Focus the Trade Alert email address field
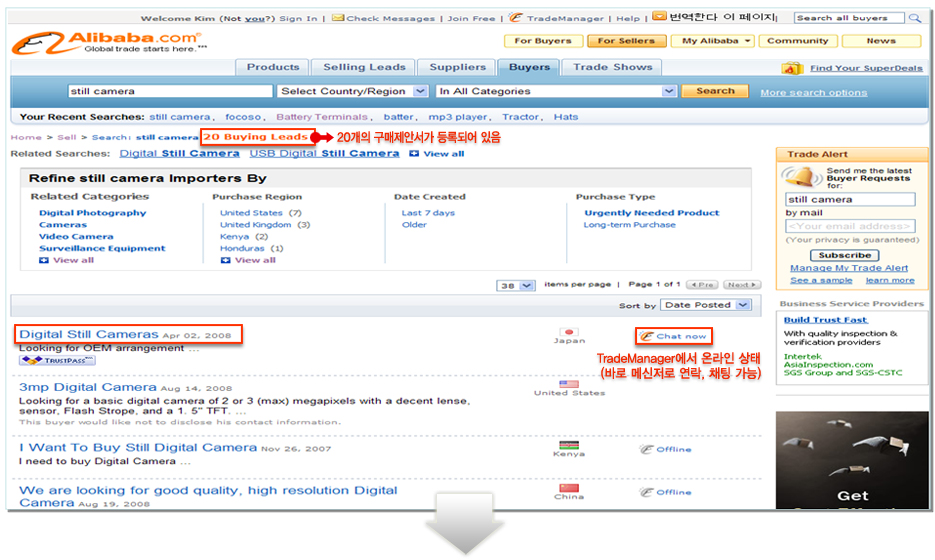The width and height of the screenshot is (935, 560). click(x=850, y=226)
